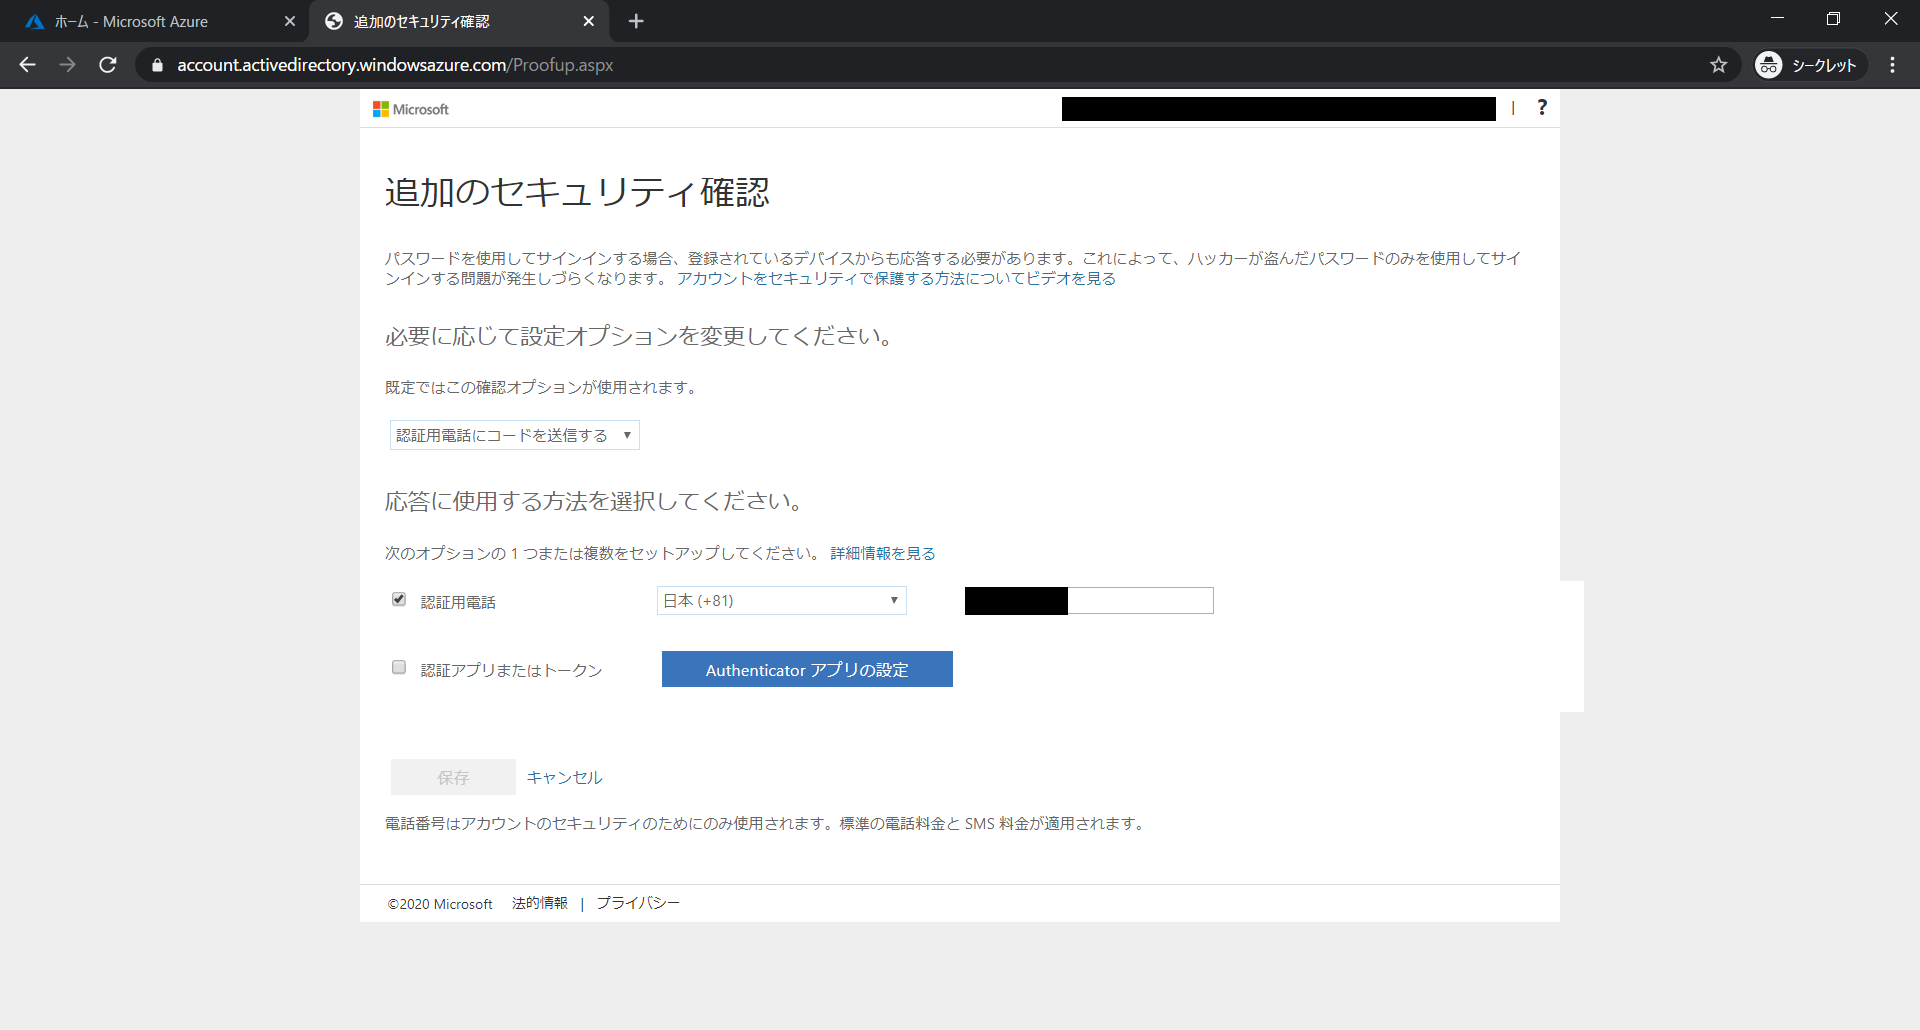Click the Authenticator アプリの設定 button
Image resolution: width=1920 pixels, height=1030 pixels.
(x=807, y=669)
